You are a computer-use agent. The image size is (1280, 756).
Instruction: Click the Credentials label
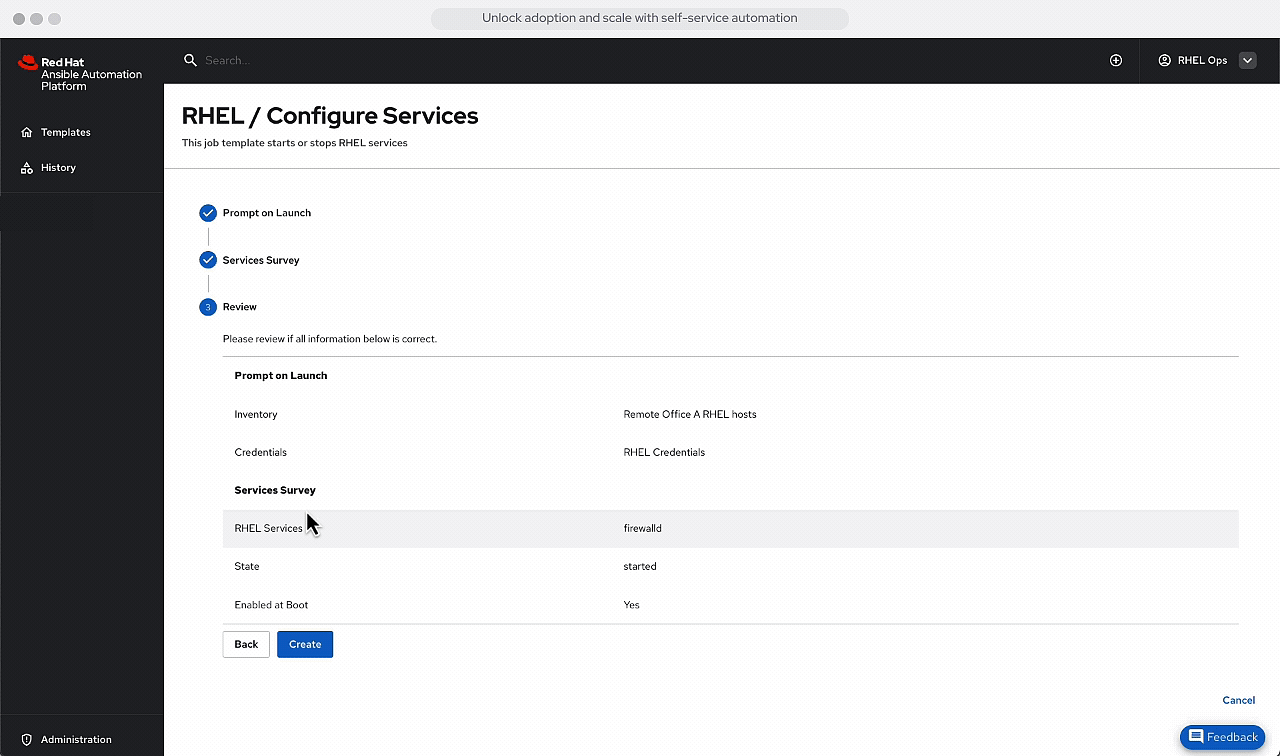[260, 452]
